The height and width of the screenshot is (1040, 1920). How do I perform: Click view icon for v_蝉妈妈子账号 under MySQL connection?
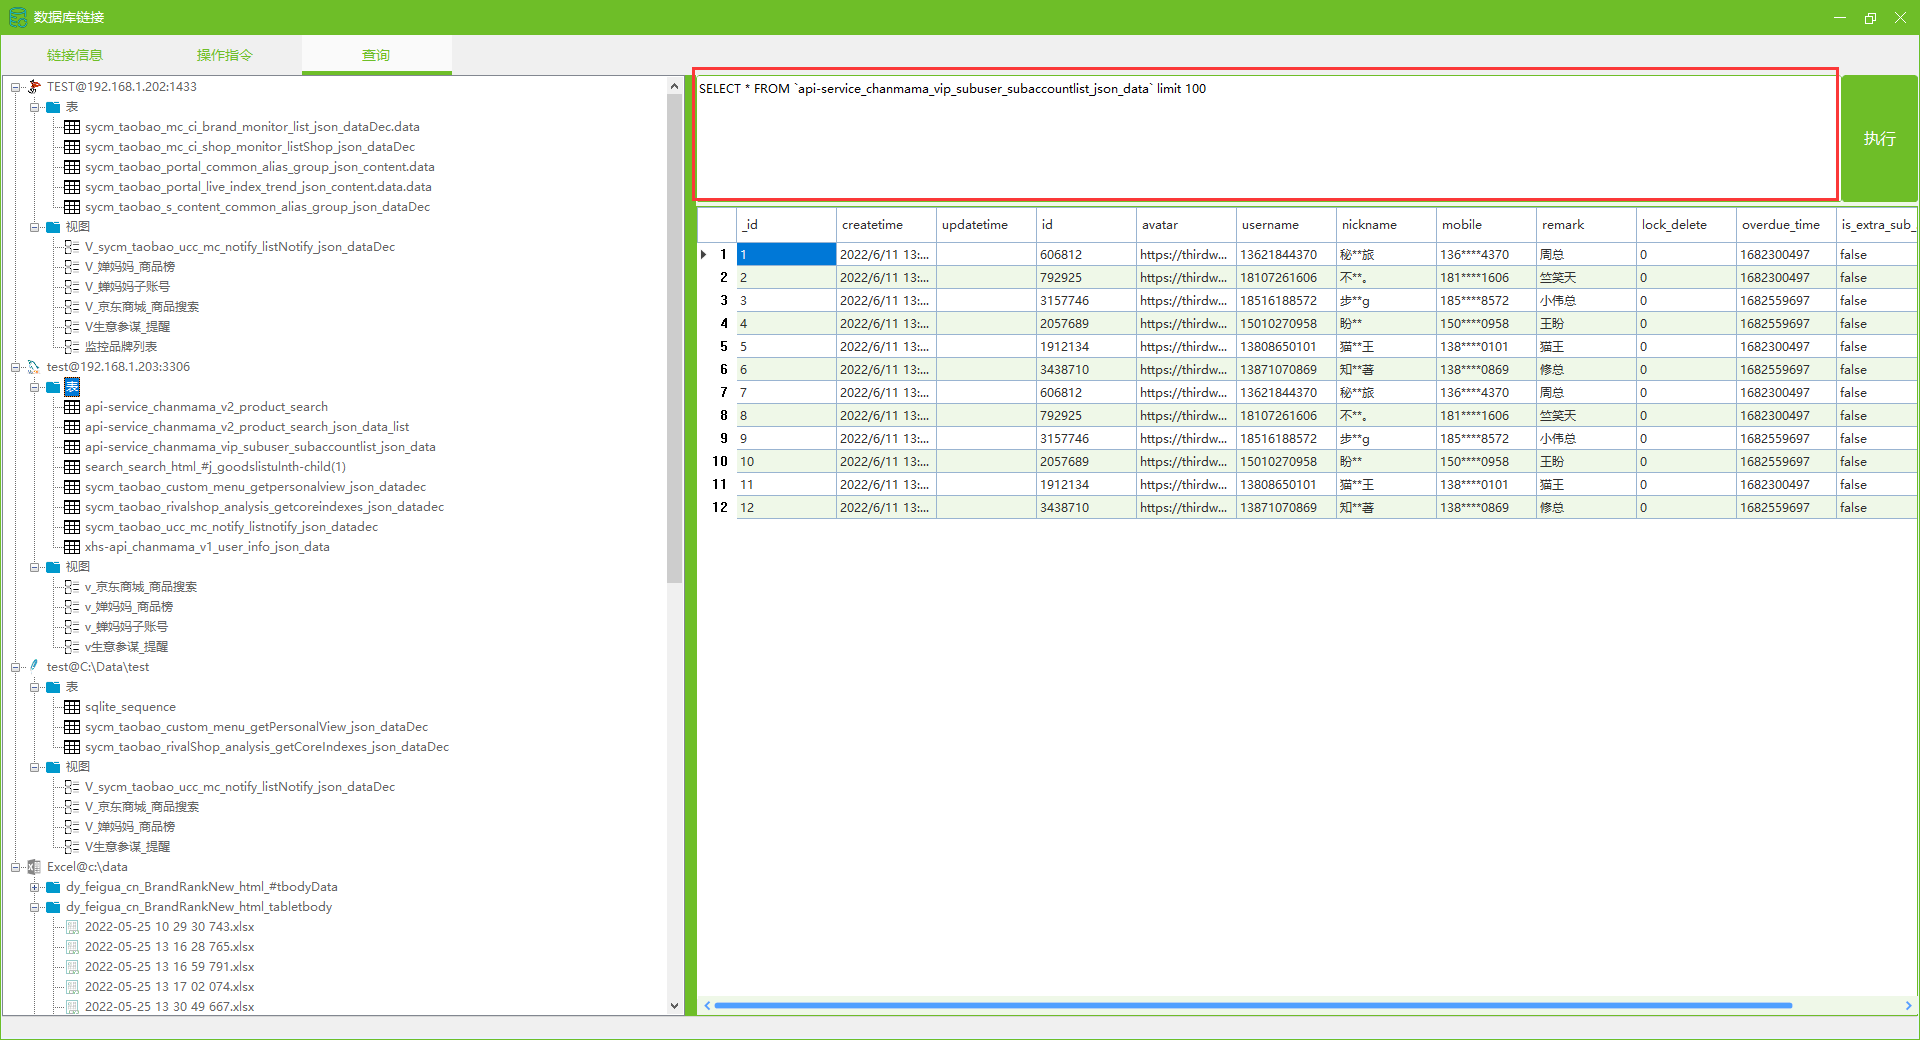click(x=72, y=627)
